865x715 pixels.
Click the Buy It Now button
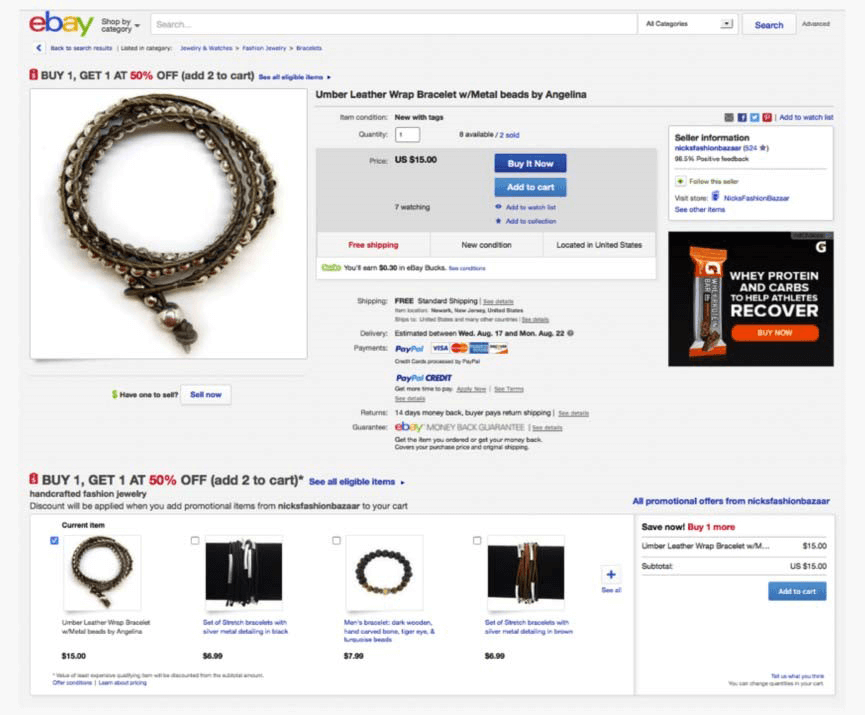tap(530, 163)
